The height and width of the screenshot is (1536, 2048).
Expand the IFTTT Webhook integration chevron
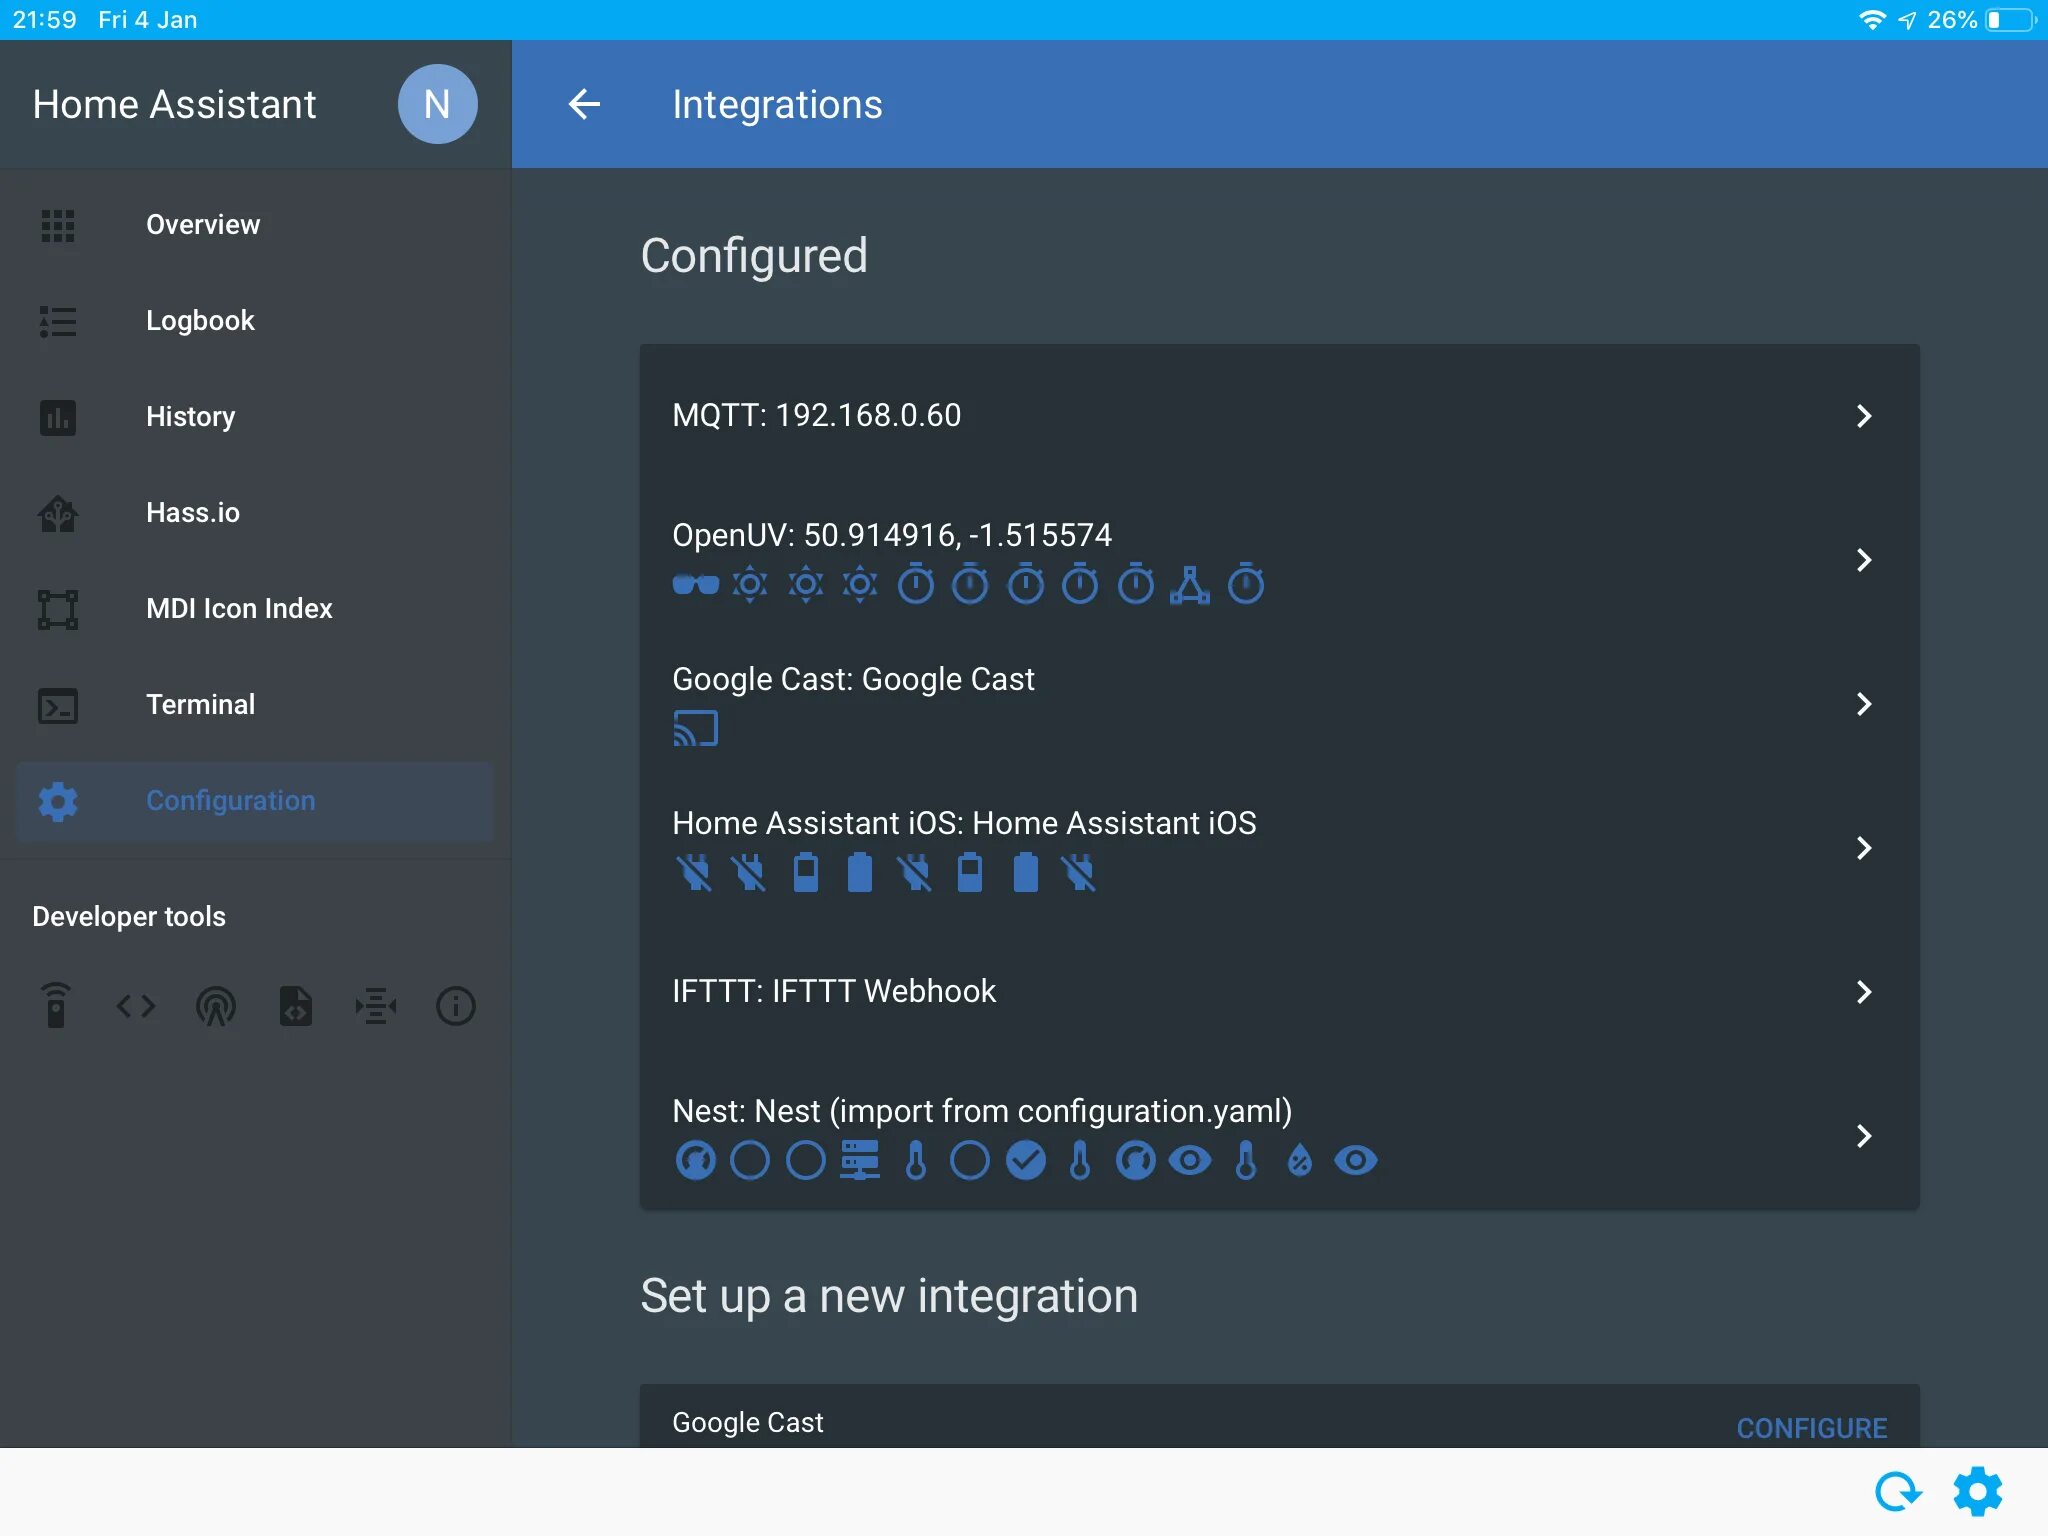[x=1863, y=992]
